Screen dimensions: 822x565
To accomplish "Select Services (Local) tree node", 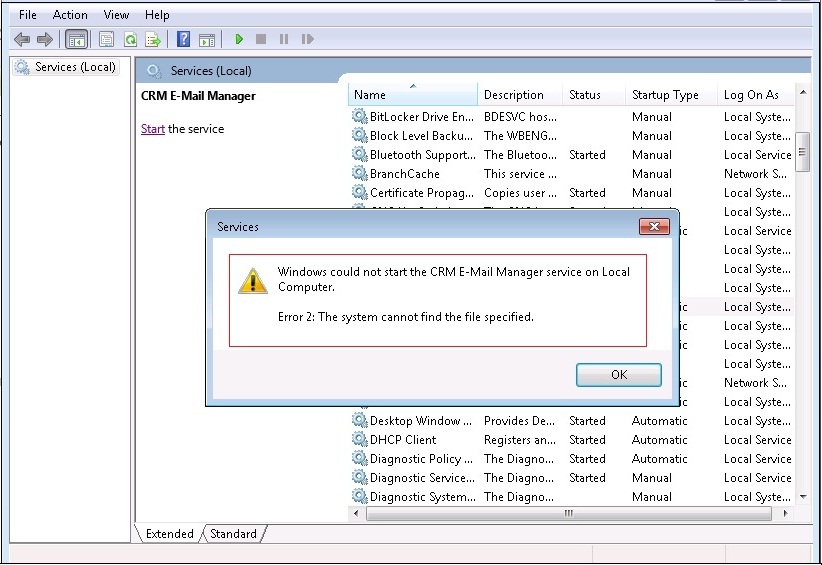I will coord(66,67).
